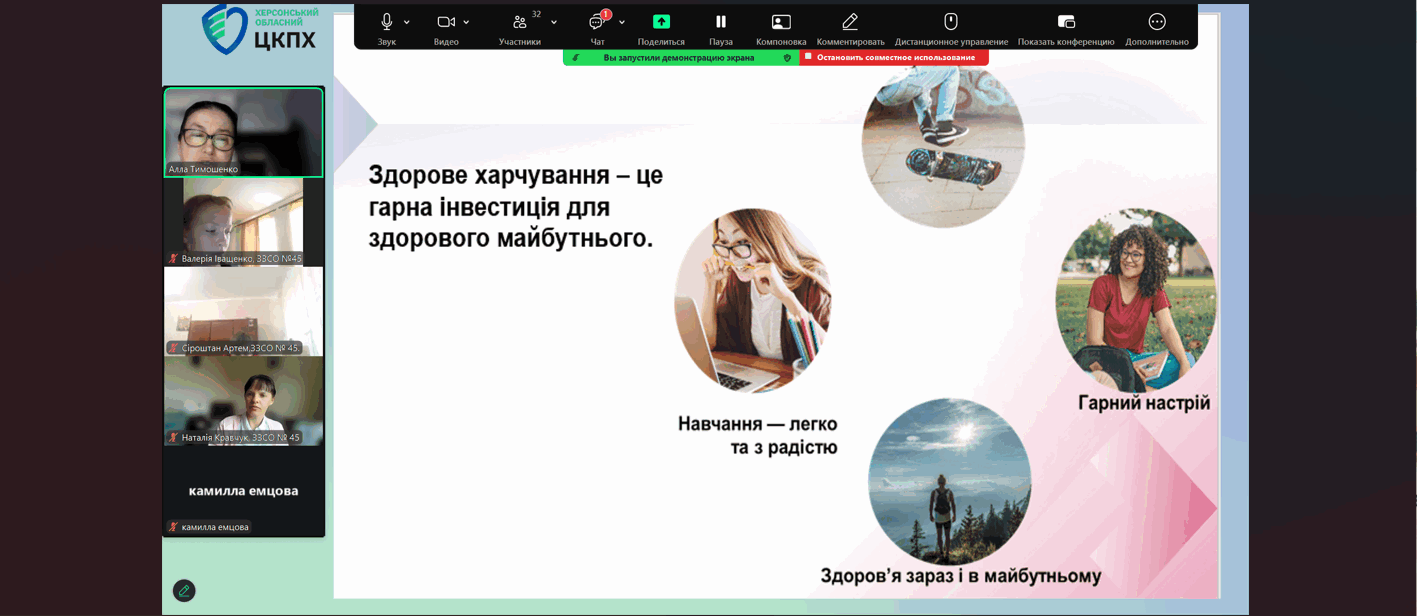1417x616 pixels.
Task: Expand the arrow next to Чат
Action: pyautogui.click(x=622, y=22)
